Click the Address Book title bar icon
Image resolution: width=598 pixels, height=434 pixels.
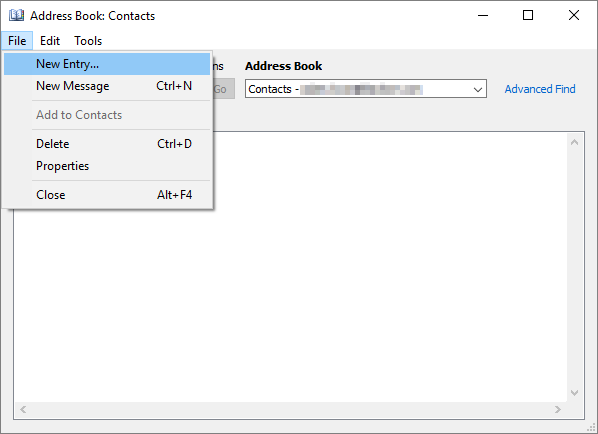(x=16, y=15)
